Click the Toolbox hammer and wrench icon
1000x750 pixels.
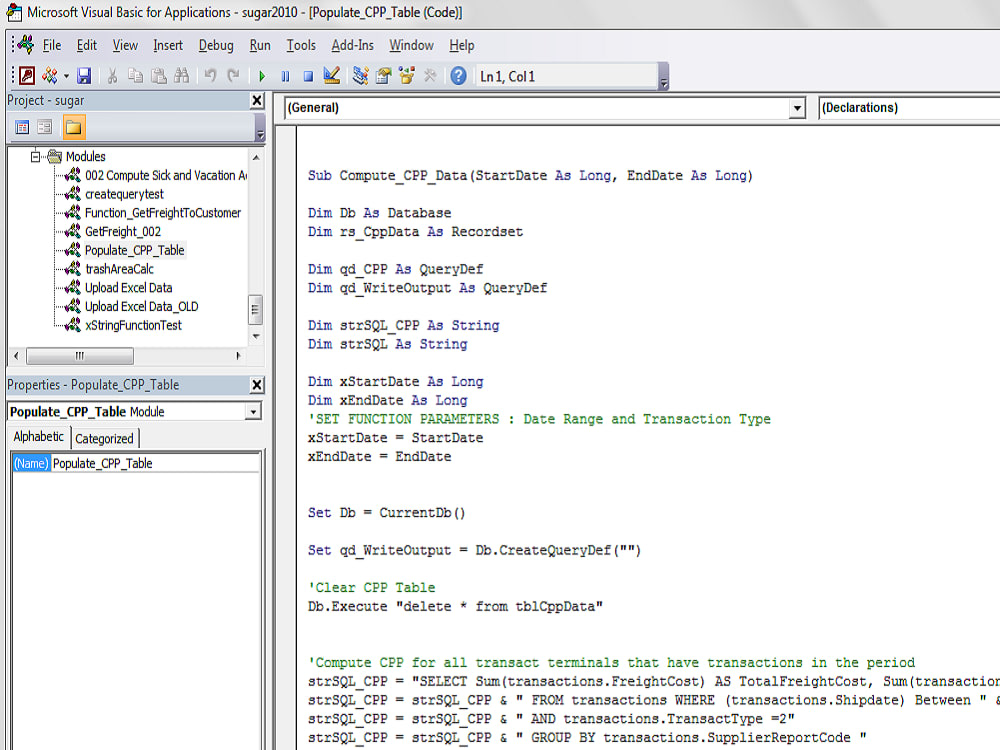point(429,76)
